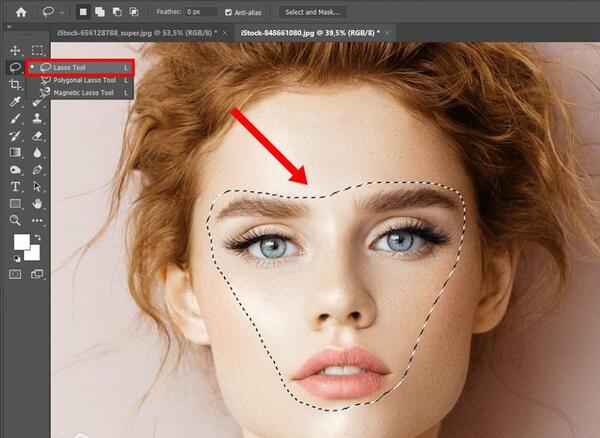Open Edit Toolbar three-dots menu

pos(37,220)
